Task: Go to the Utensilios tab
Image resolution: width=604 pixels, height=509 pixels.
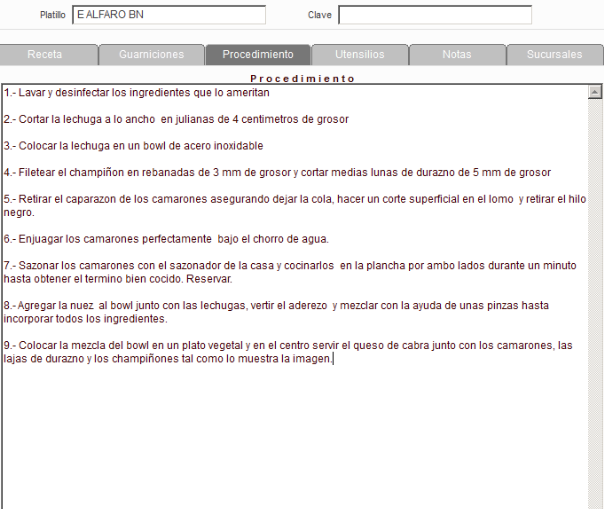Action: pos(360,54)
